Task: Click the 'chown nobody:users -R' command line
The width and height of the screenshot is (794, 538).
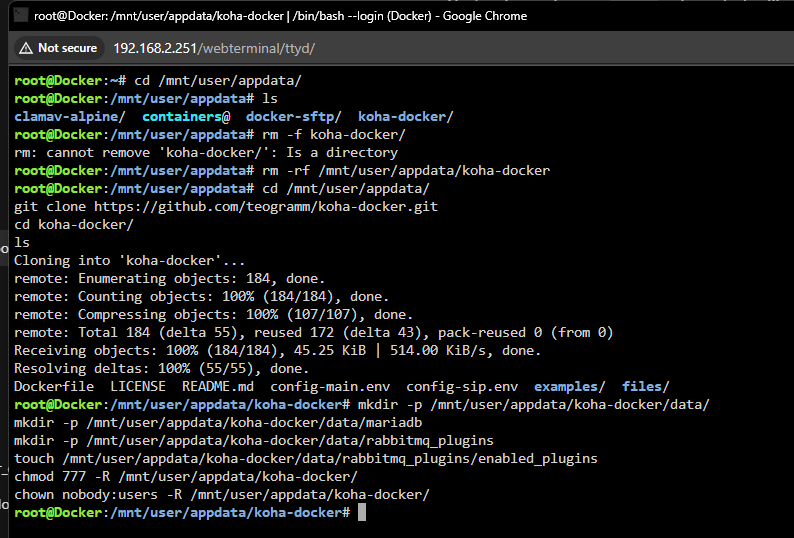Action: click(222, 494)
